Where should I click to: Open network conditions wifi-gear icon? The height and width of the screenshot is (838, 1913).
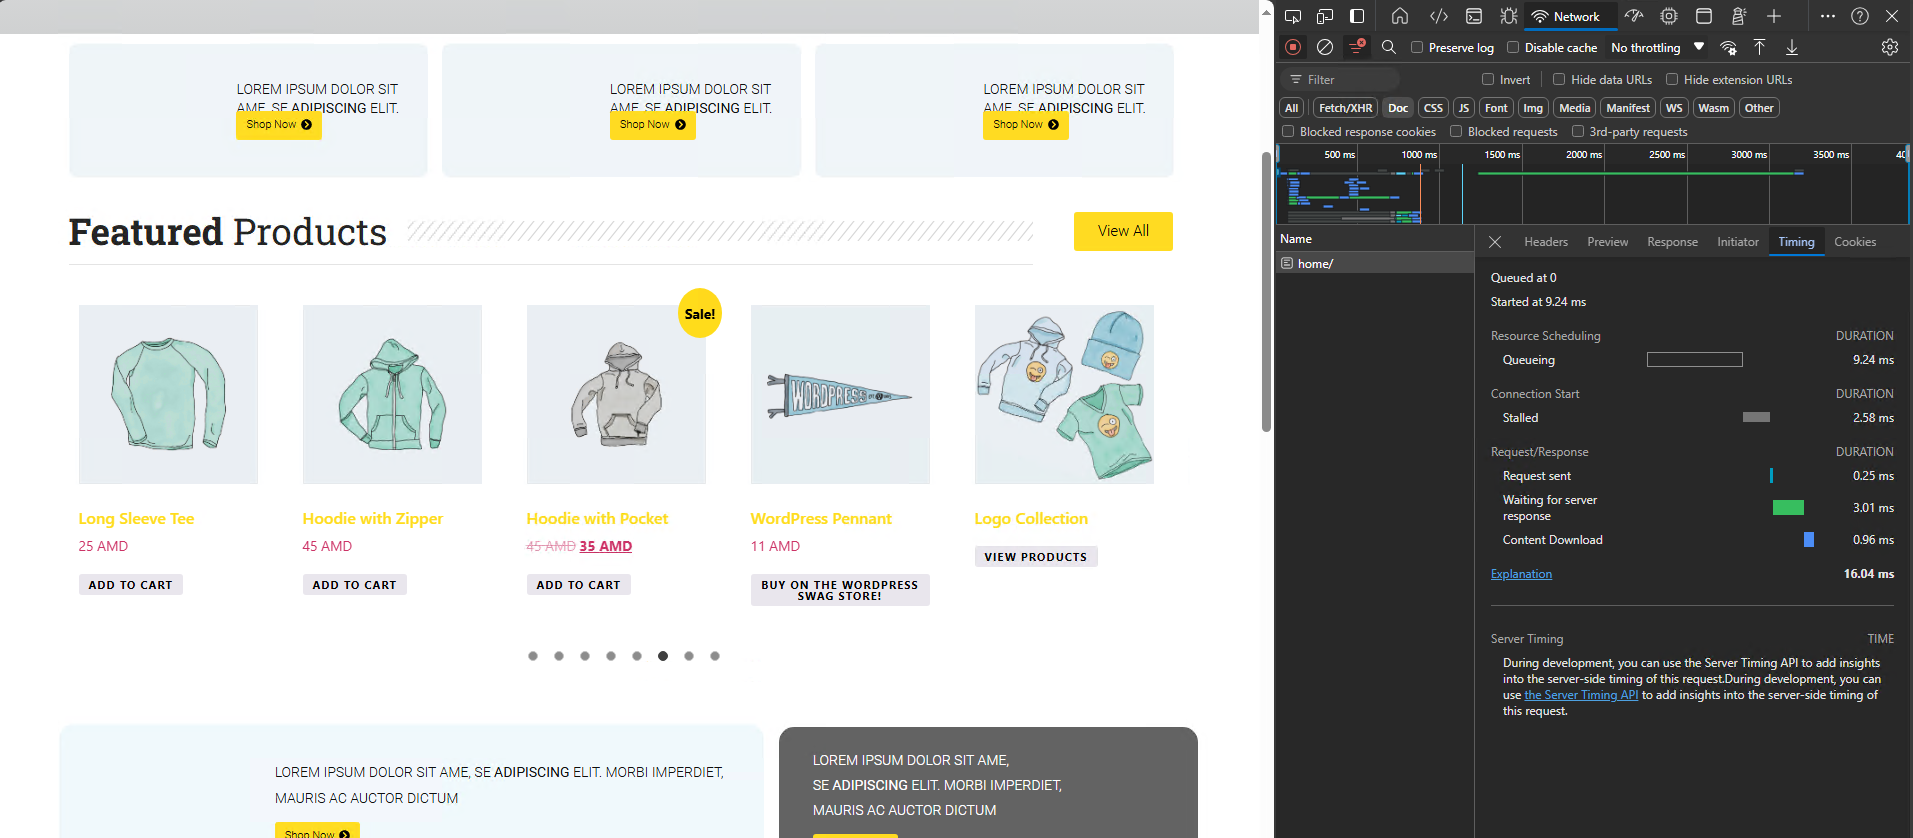click(x=1728, y=47)
